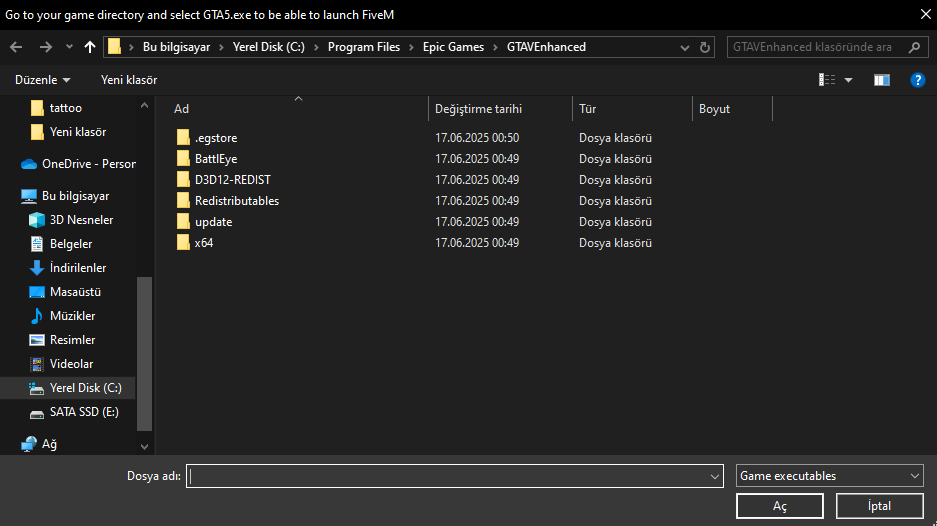Screen dimensions: 937x526
Task: Expand chevron after Program Files breadcrumb
Action: click(411, 47)
